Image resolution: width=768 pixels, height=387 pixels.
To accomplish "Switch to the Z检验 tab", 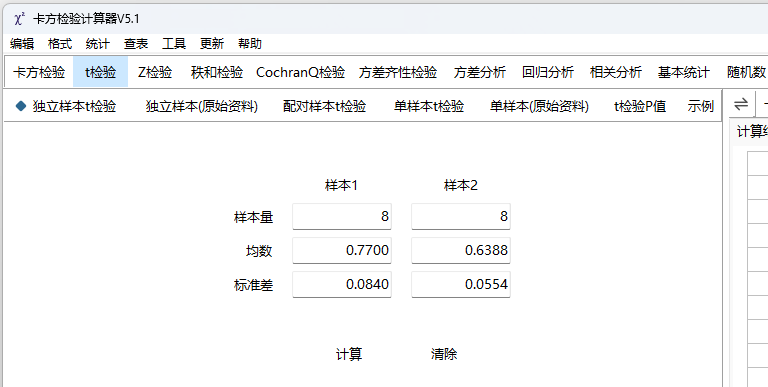I will pos(155,72).
